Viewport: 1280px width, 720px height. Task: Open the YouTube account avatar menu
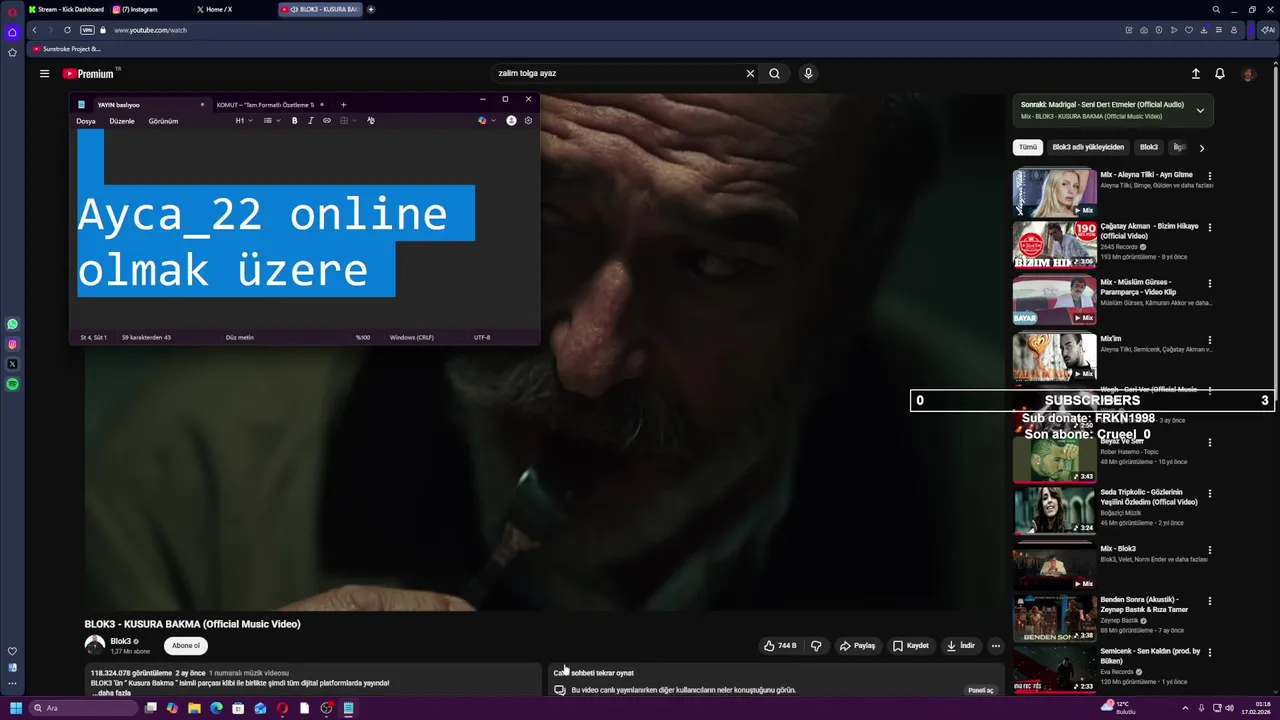pyautogui.click(x=1248, y=73)
